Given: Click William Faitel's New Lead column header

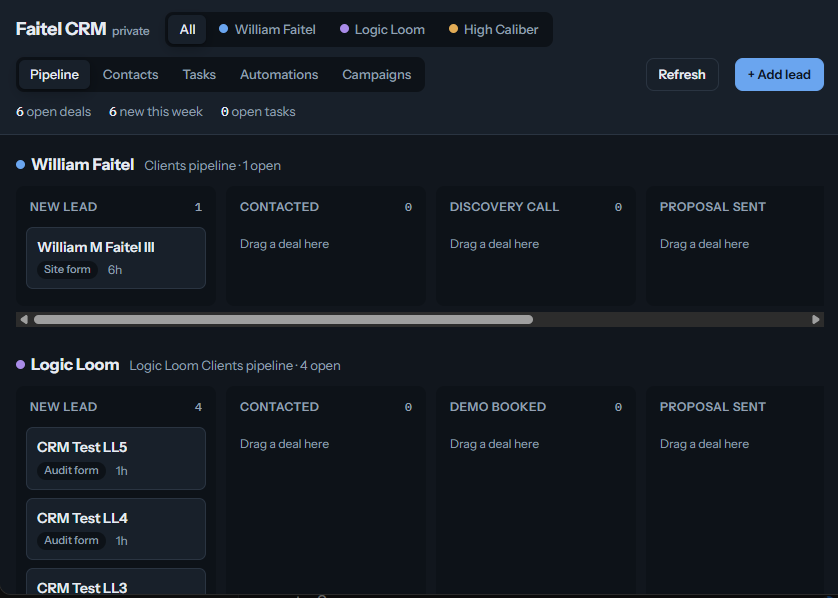Looking at the screenshot, I should (x=64, y=207).
